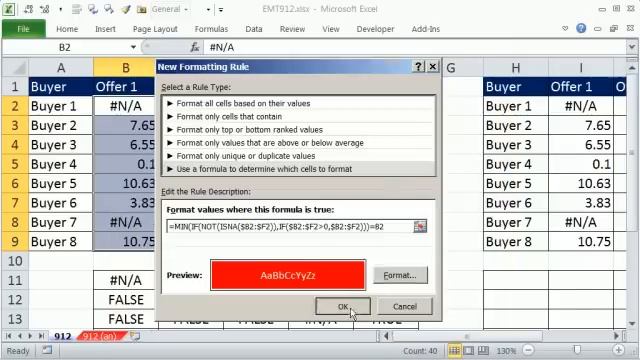Viewport: 640px width, 360px height.
Task: Click the zoom in plus button
Action: 618,350
